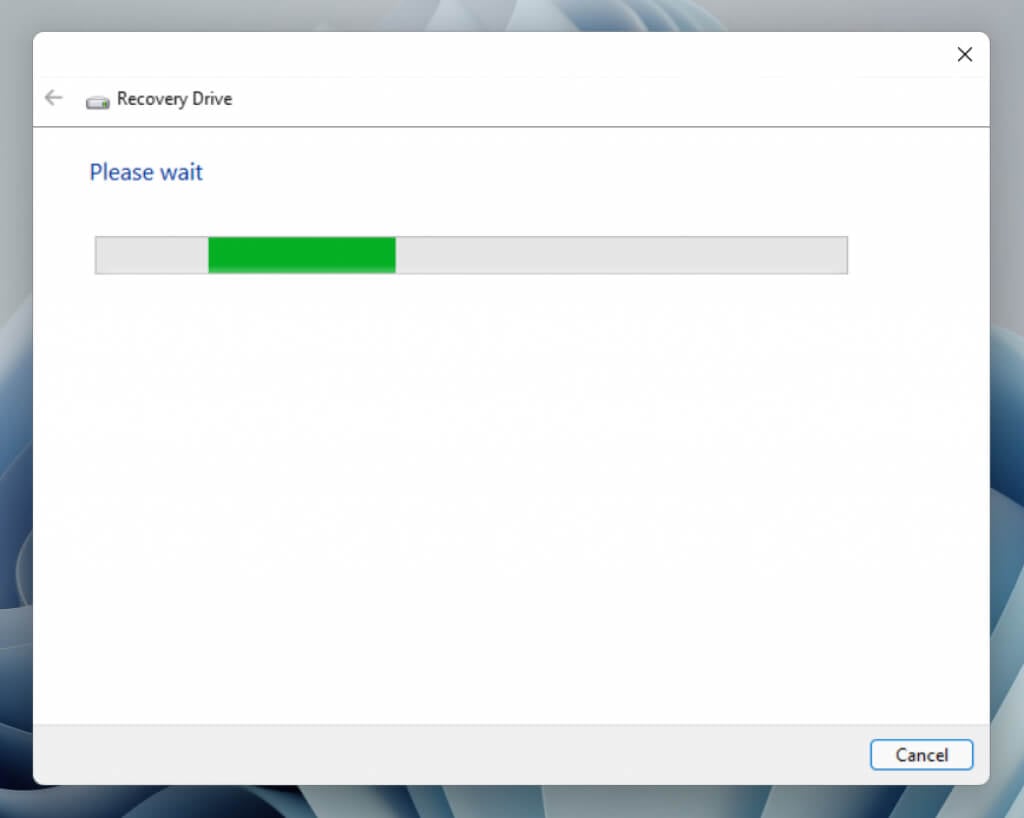Click the Recovery Drive disk icon
Image resolution: width=1024 pixels, height=818 pixels.
pyautogui.click(x=97, y=102)
